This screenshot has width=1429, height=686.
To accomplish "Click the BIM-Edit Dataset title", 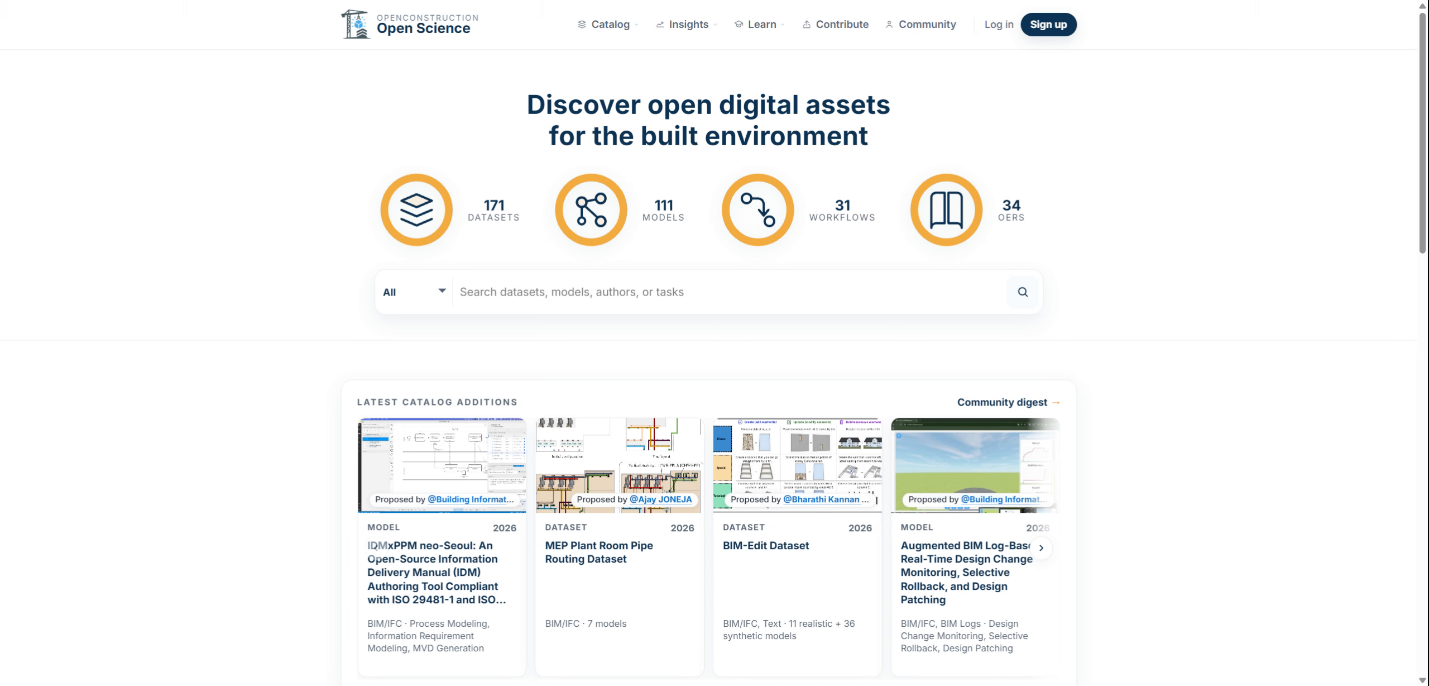I will click(766, 546).
